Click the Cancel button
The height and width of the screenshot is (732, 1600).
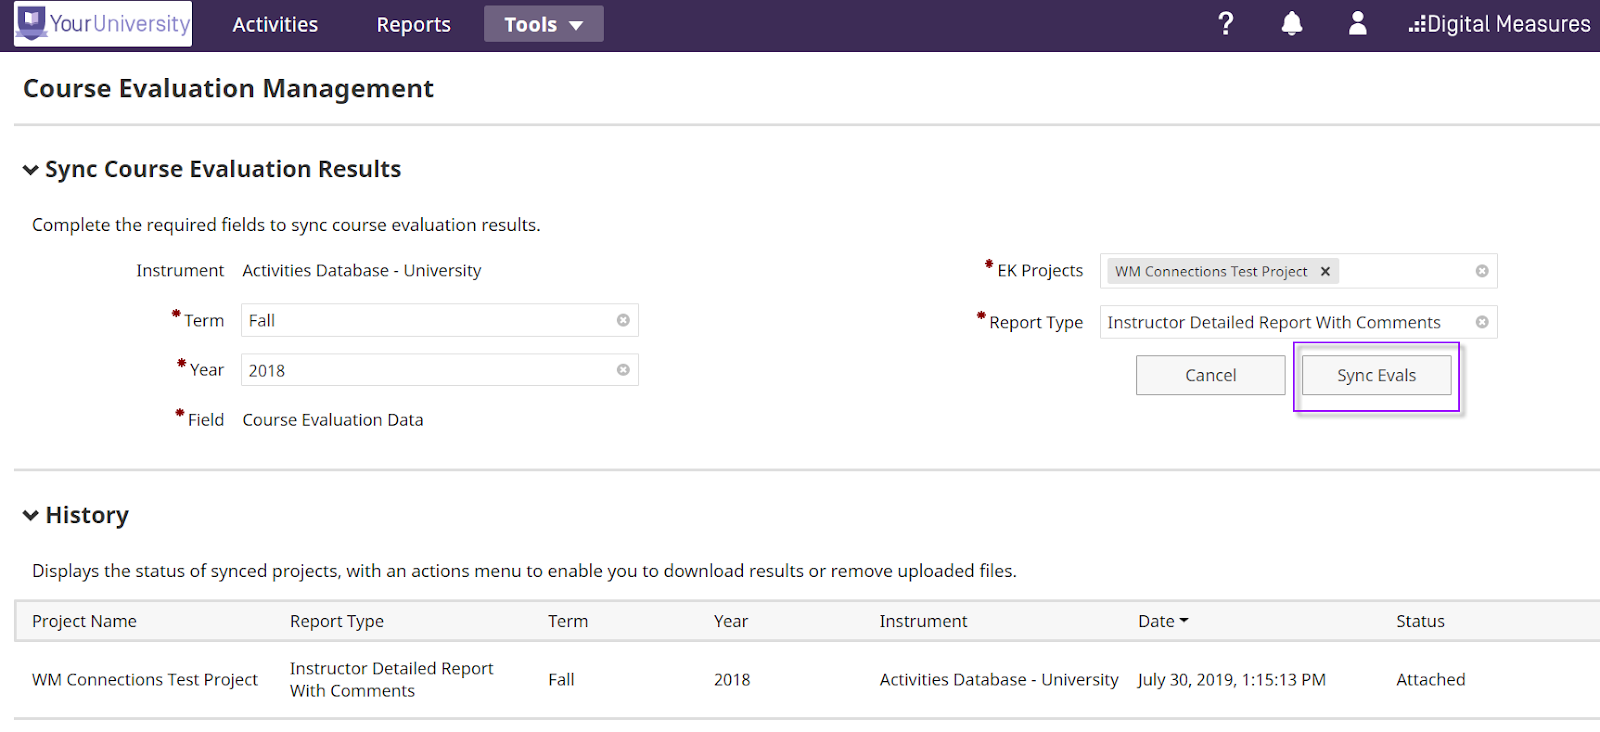1210,375
